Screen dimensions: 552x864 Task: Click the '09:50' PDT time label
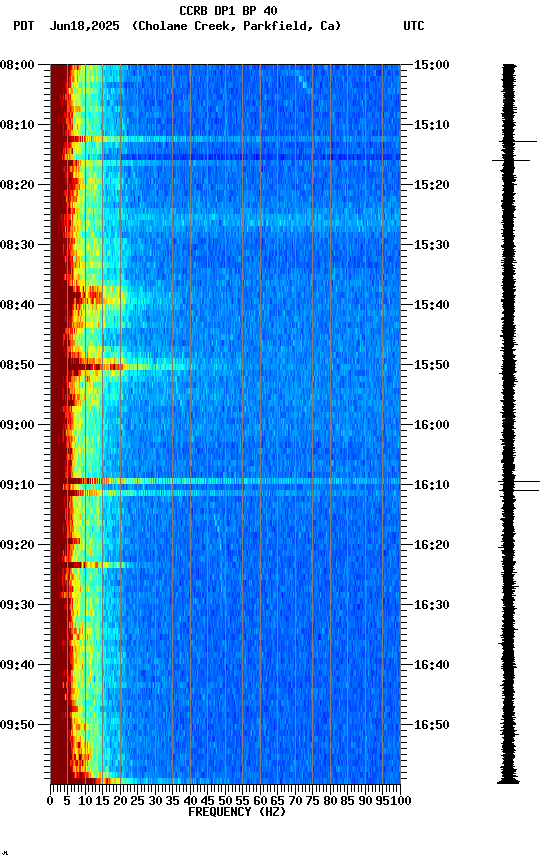point(17,725)
